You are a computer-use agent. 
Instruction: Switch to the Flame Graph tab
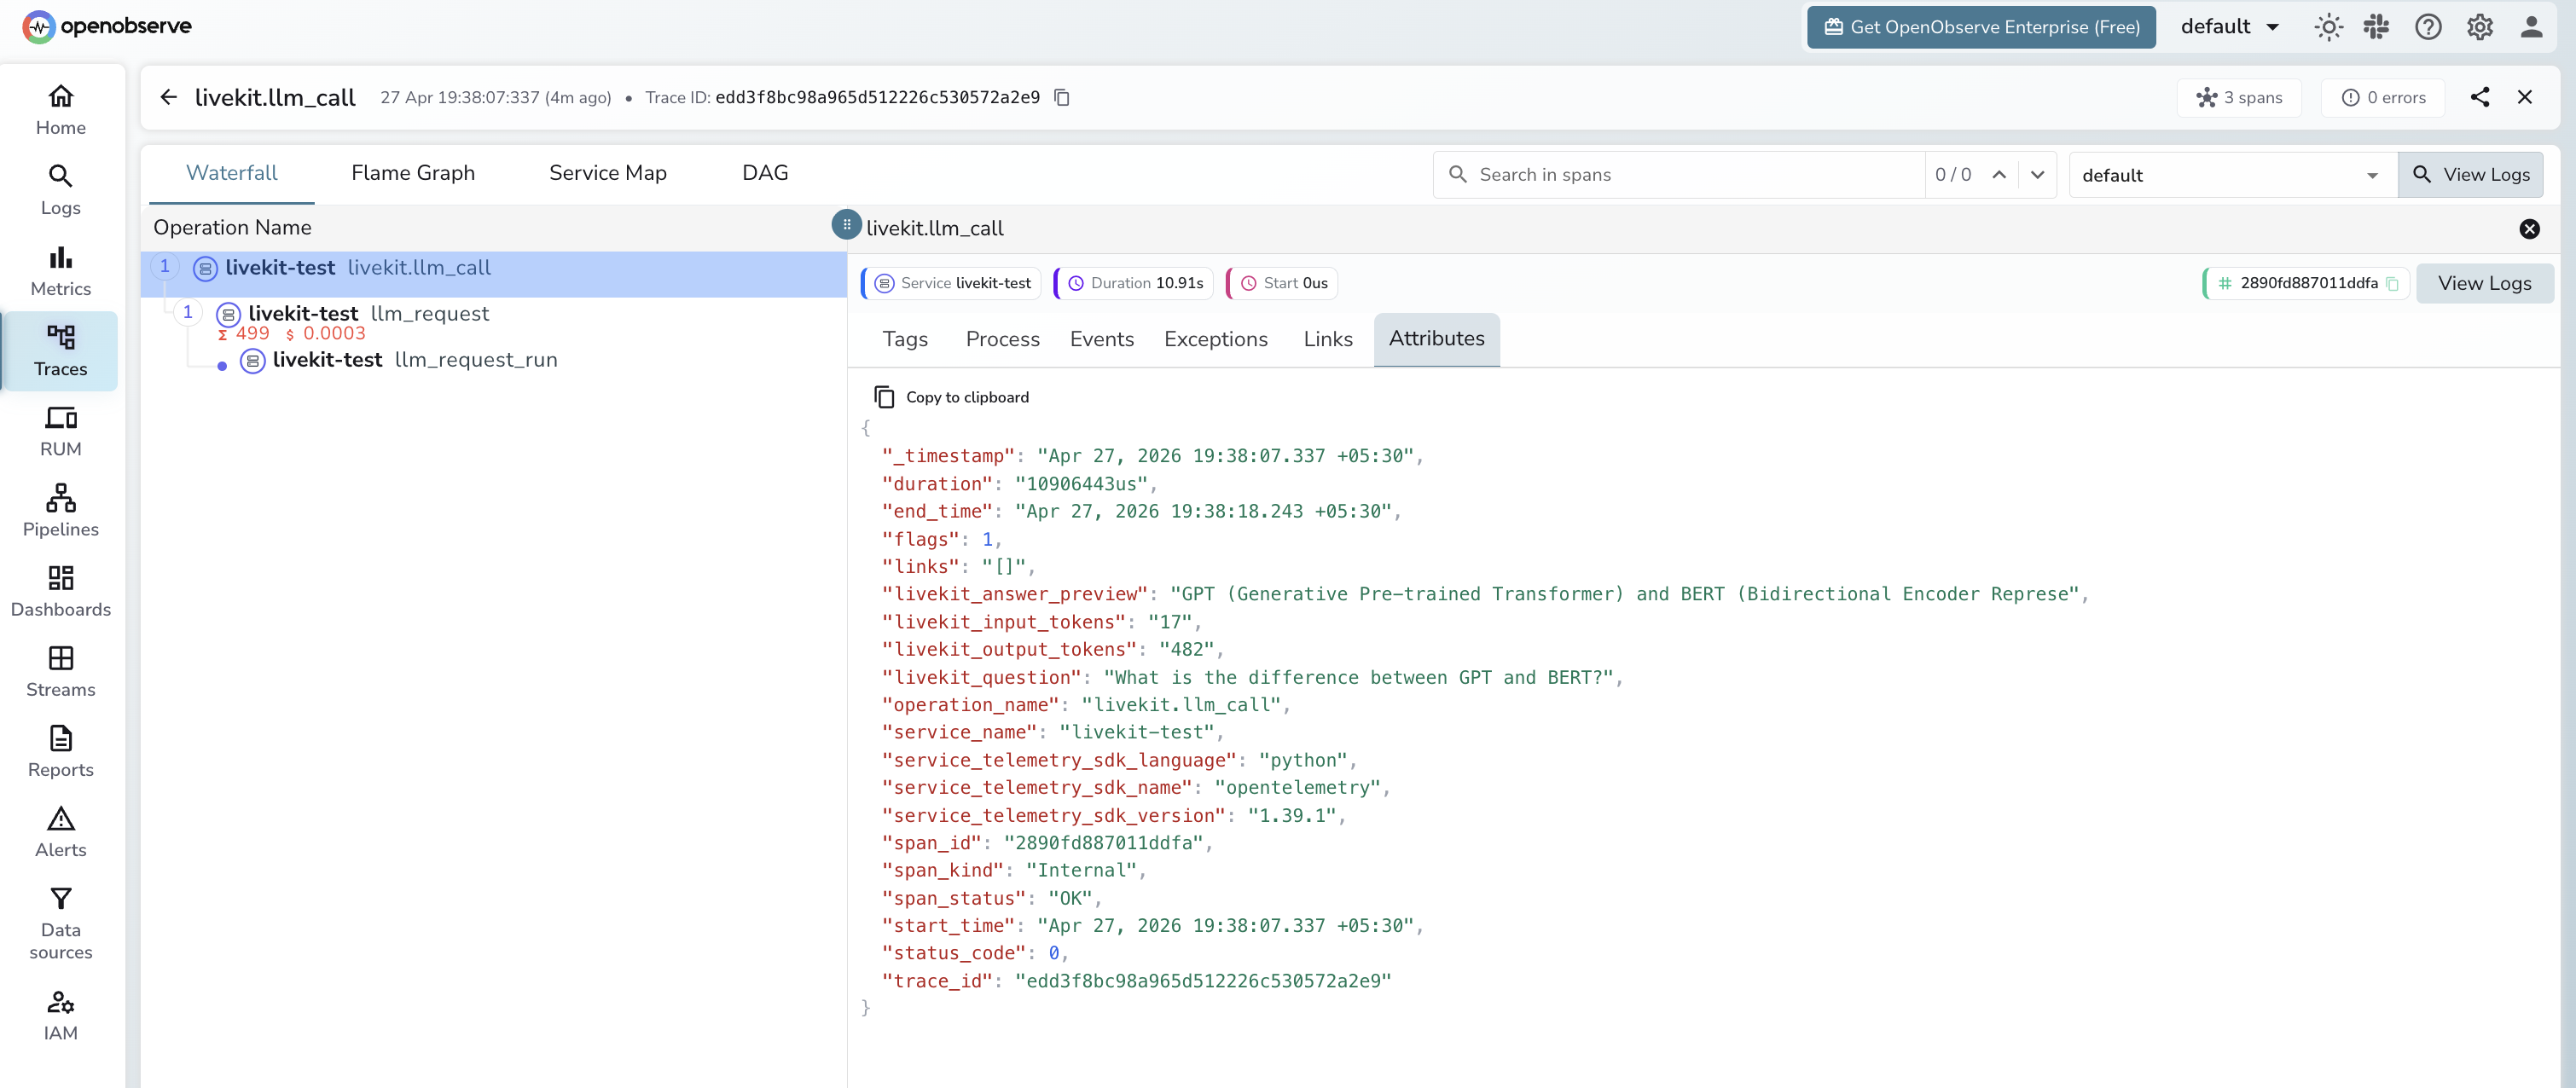pos(412,172)
